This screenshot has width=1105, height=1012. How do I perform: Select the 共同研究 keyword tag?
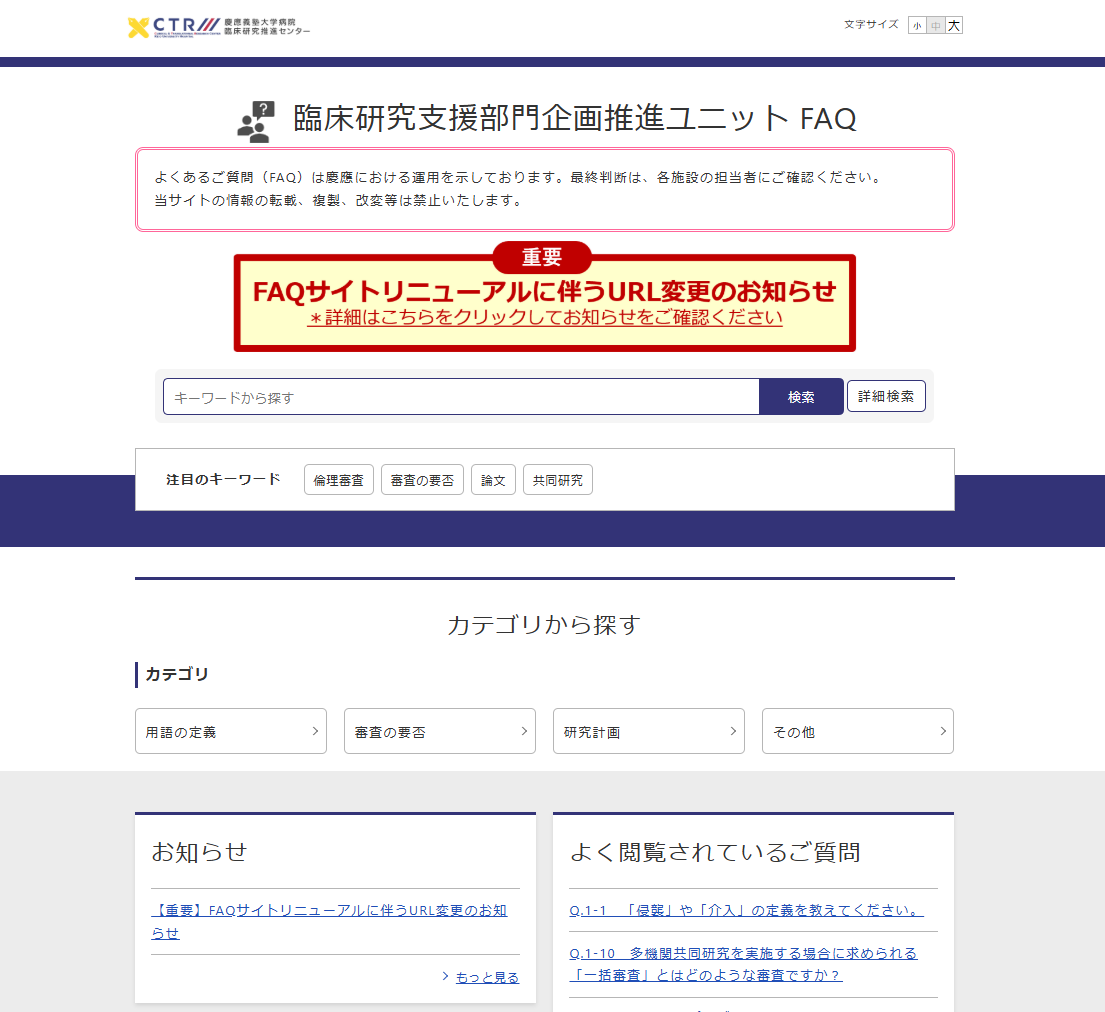pos(557,480)
